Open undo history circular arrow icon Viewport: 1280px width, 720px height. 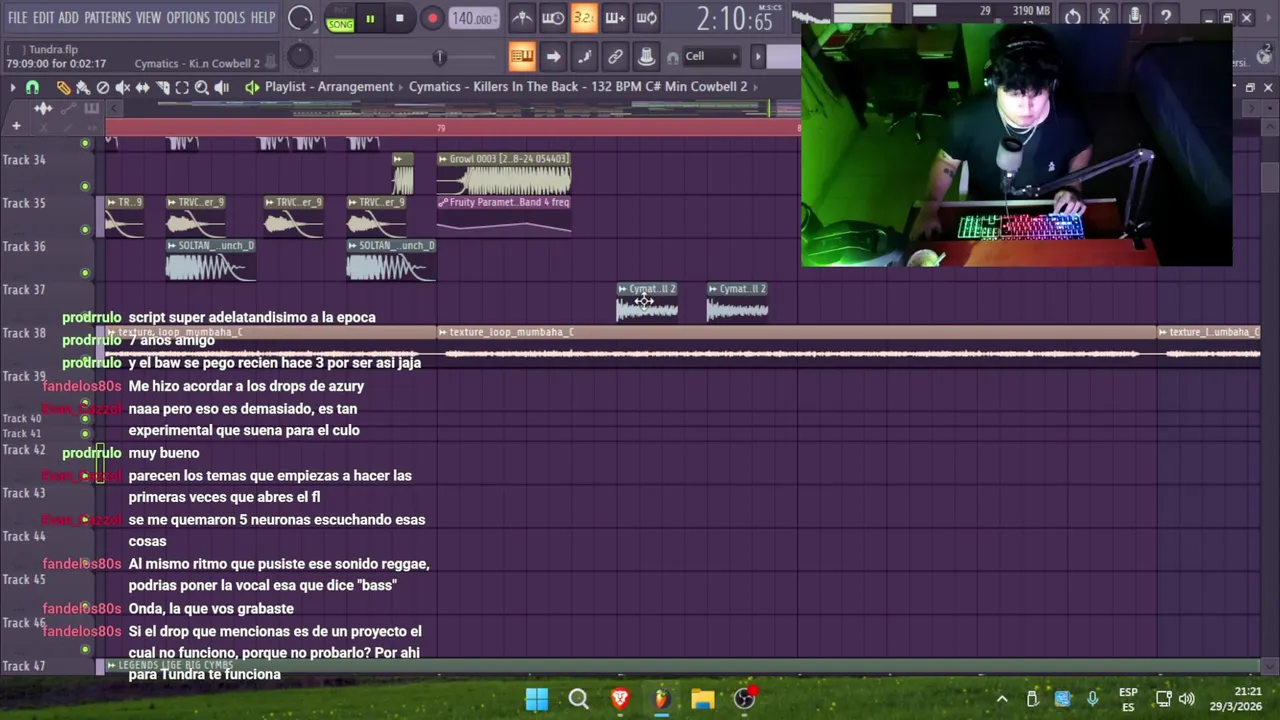pyautogui.click(x=1073, y=17)
